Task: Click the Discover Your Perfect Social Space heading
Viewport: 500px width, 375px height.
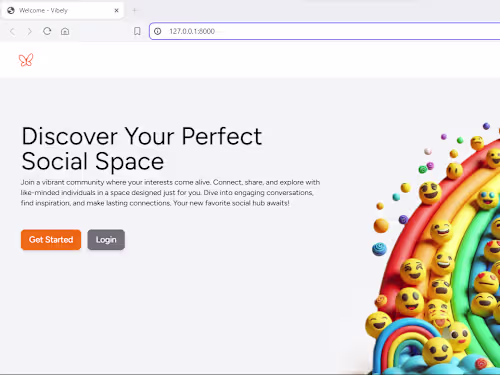Action: coord(142,149)
